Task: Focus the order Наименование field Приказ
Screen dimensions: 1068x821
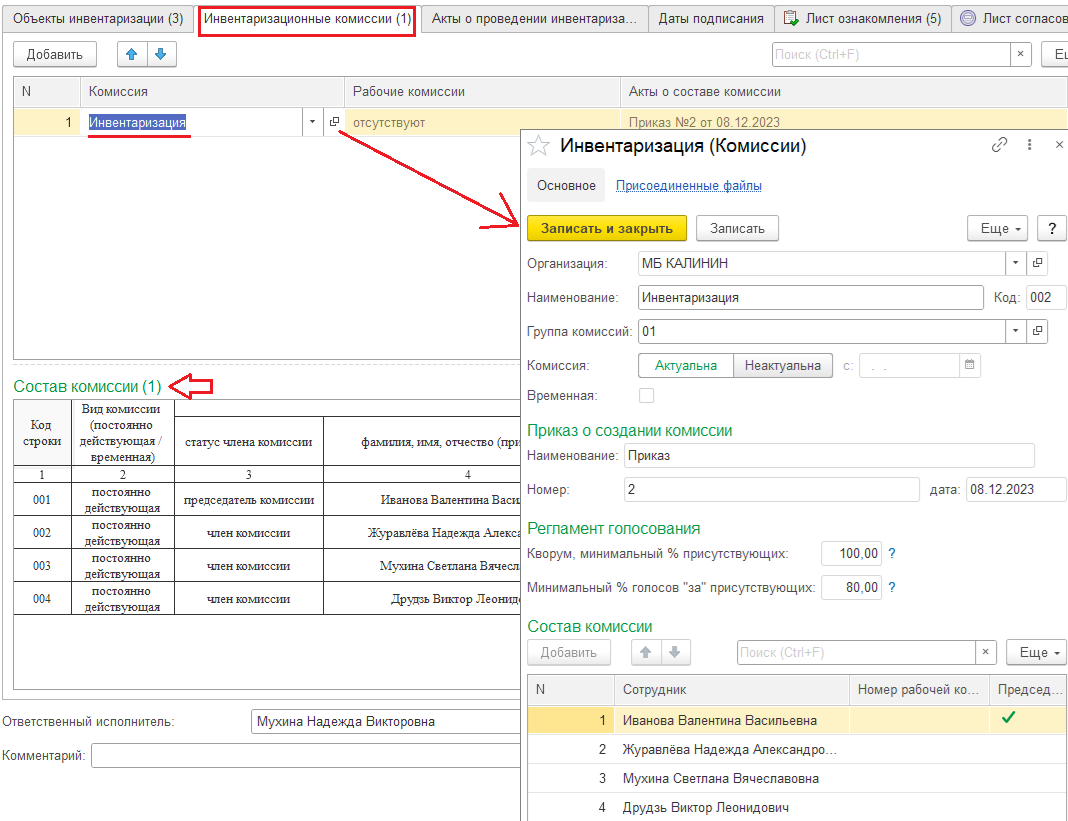Action: (x=829, y=455)
